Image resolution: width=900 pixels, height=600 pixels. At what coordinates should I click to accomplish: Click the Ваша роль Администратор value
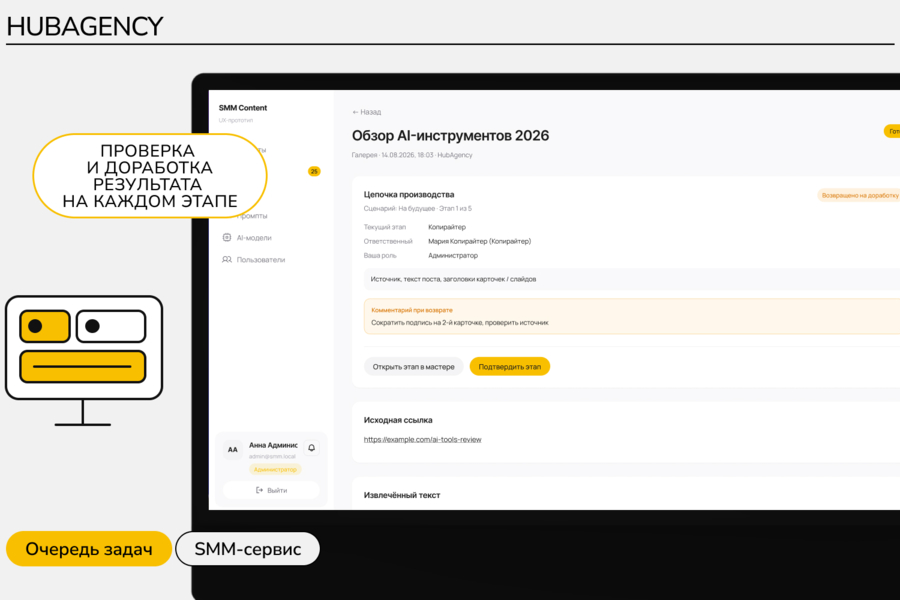[452, 256]
